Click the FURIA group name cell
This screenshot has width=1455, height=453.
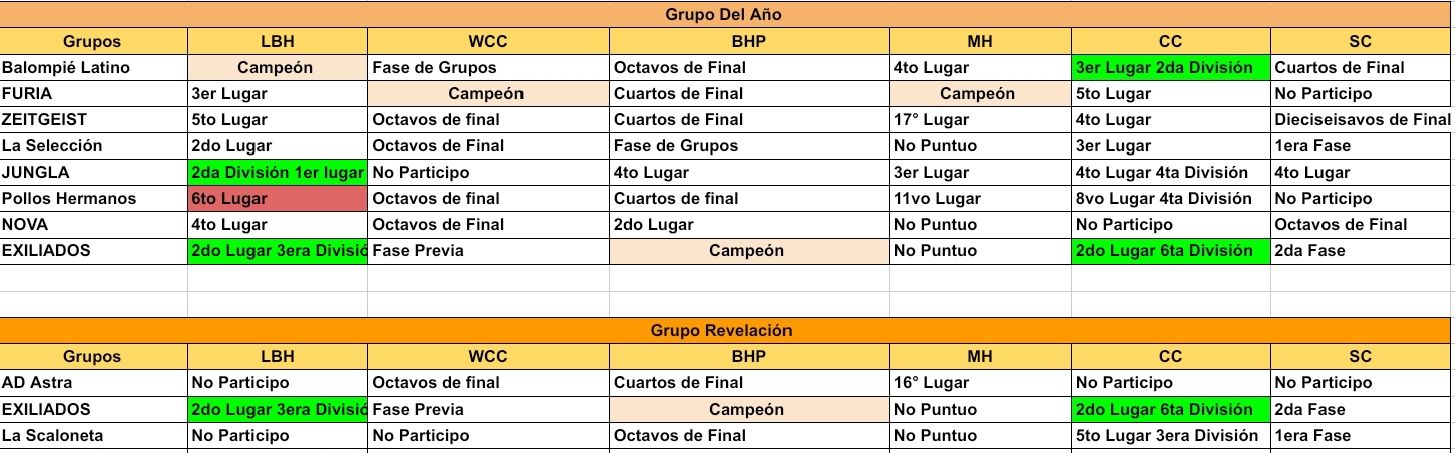pos(93,94)
